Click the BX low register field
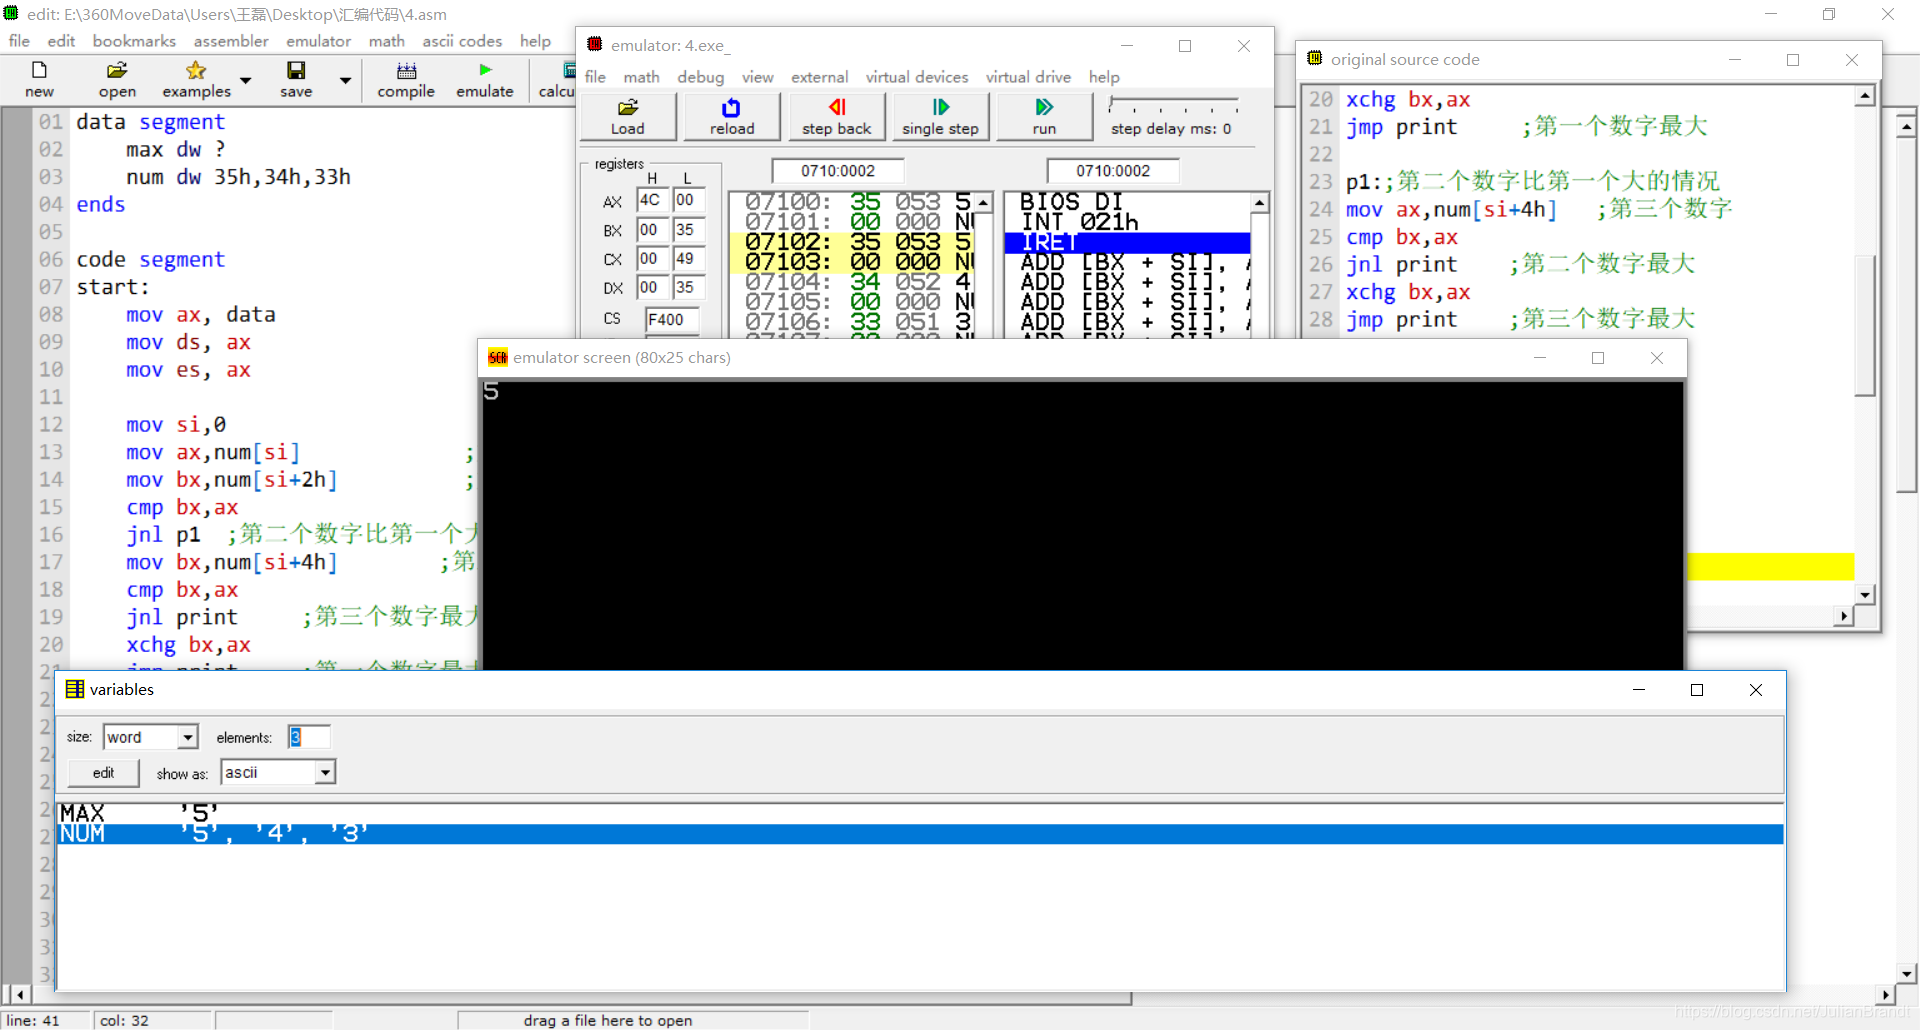Image resolution: width=1920 pixels, height=1030 pixels. (x=688, y=229)
